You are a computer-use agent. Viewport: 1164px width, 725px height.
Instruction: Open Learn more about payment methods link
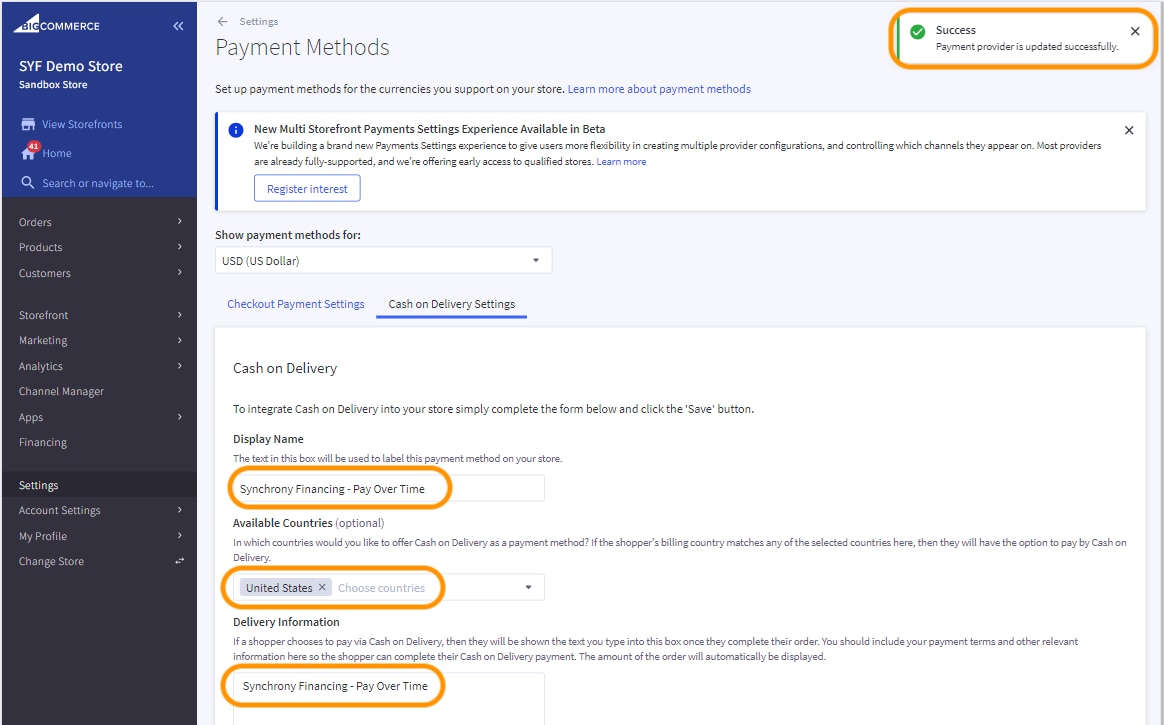(659, 89)
